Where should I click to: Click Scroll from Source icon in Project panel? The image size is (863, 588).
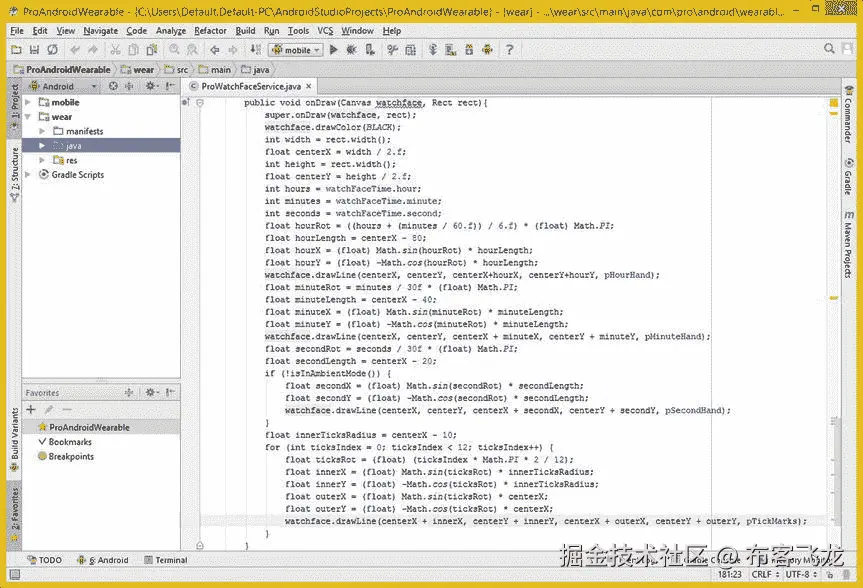[x=113, y=86]
